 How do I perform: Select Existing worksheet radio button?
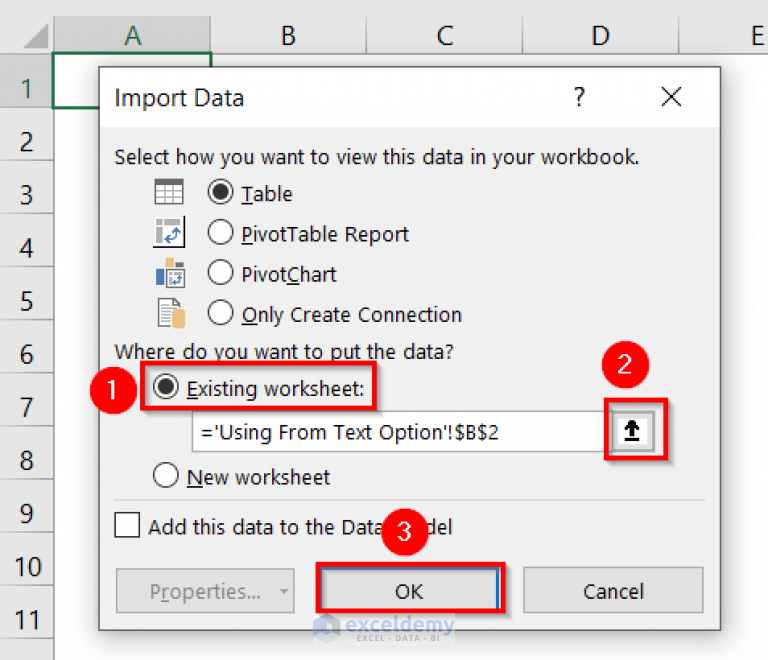[166, 388]
